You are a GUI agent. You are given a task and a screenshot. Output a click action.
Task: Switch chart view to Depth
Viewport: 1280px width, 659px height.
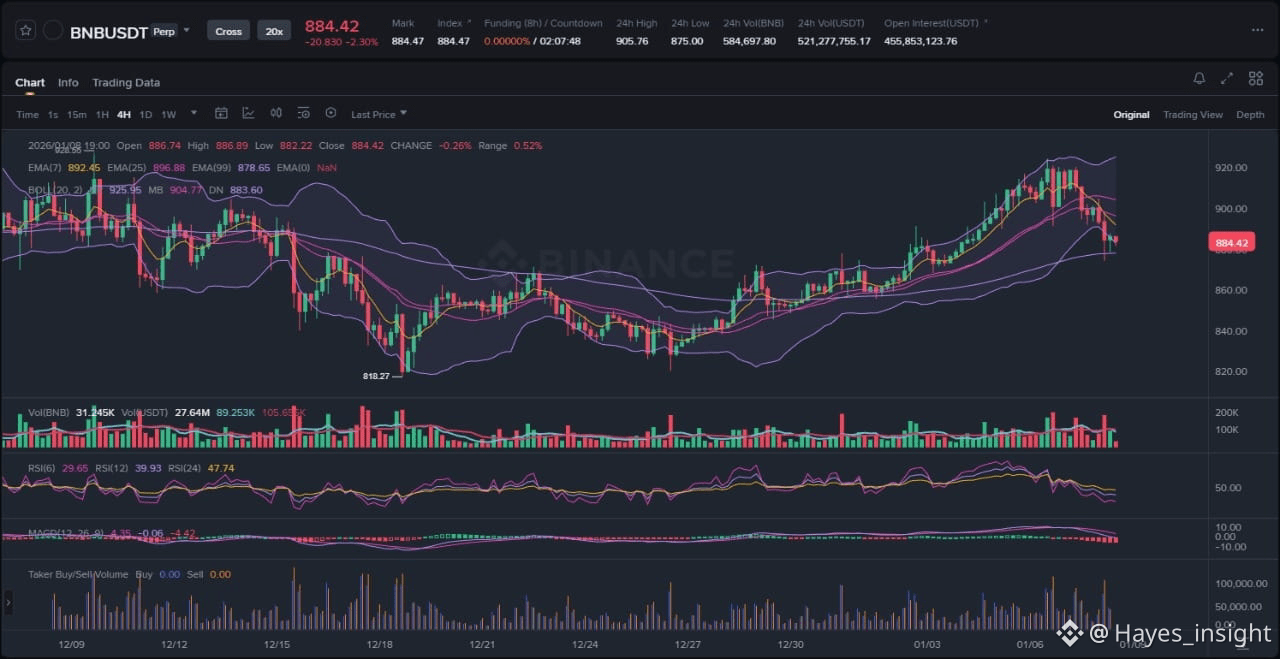(x=1250, y=115)
